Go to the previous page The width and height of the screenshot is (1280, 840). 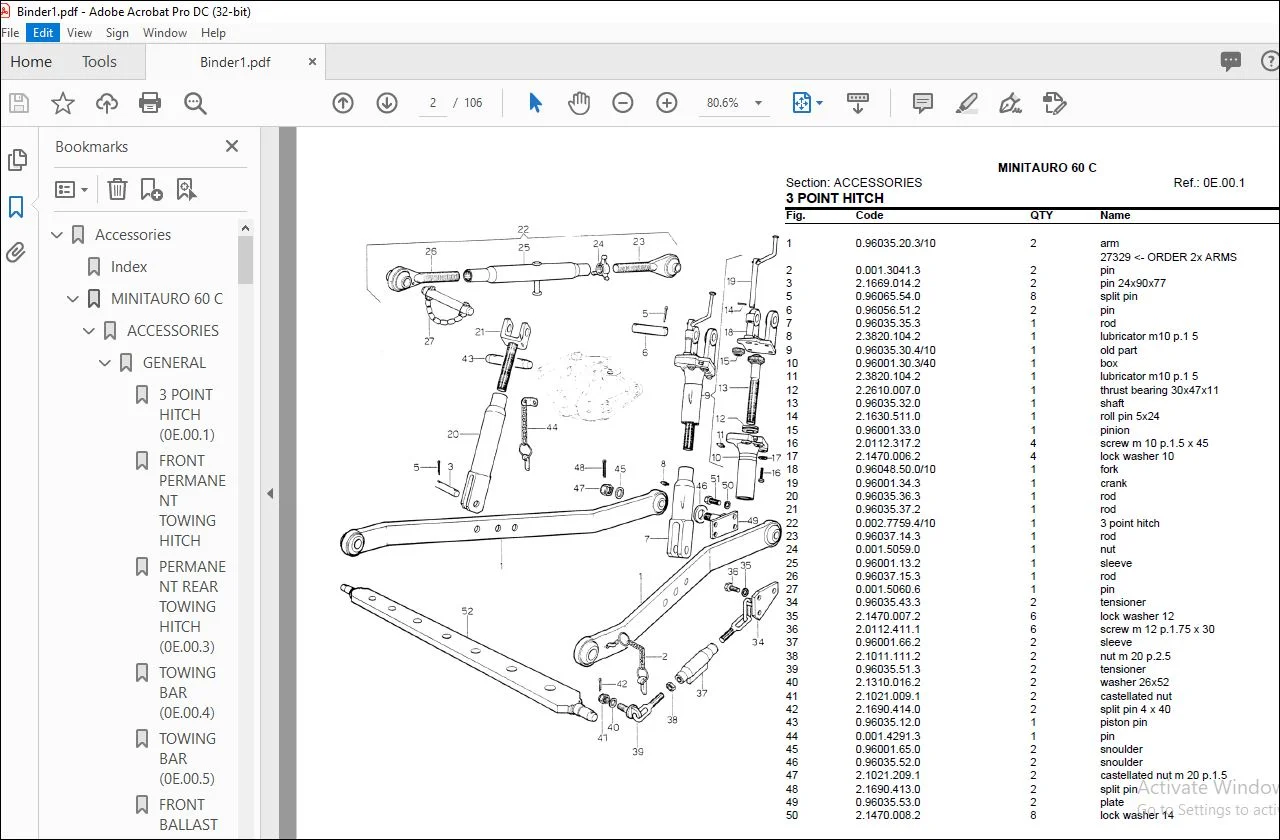point(343,103)
